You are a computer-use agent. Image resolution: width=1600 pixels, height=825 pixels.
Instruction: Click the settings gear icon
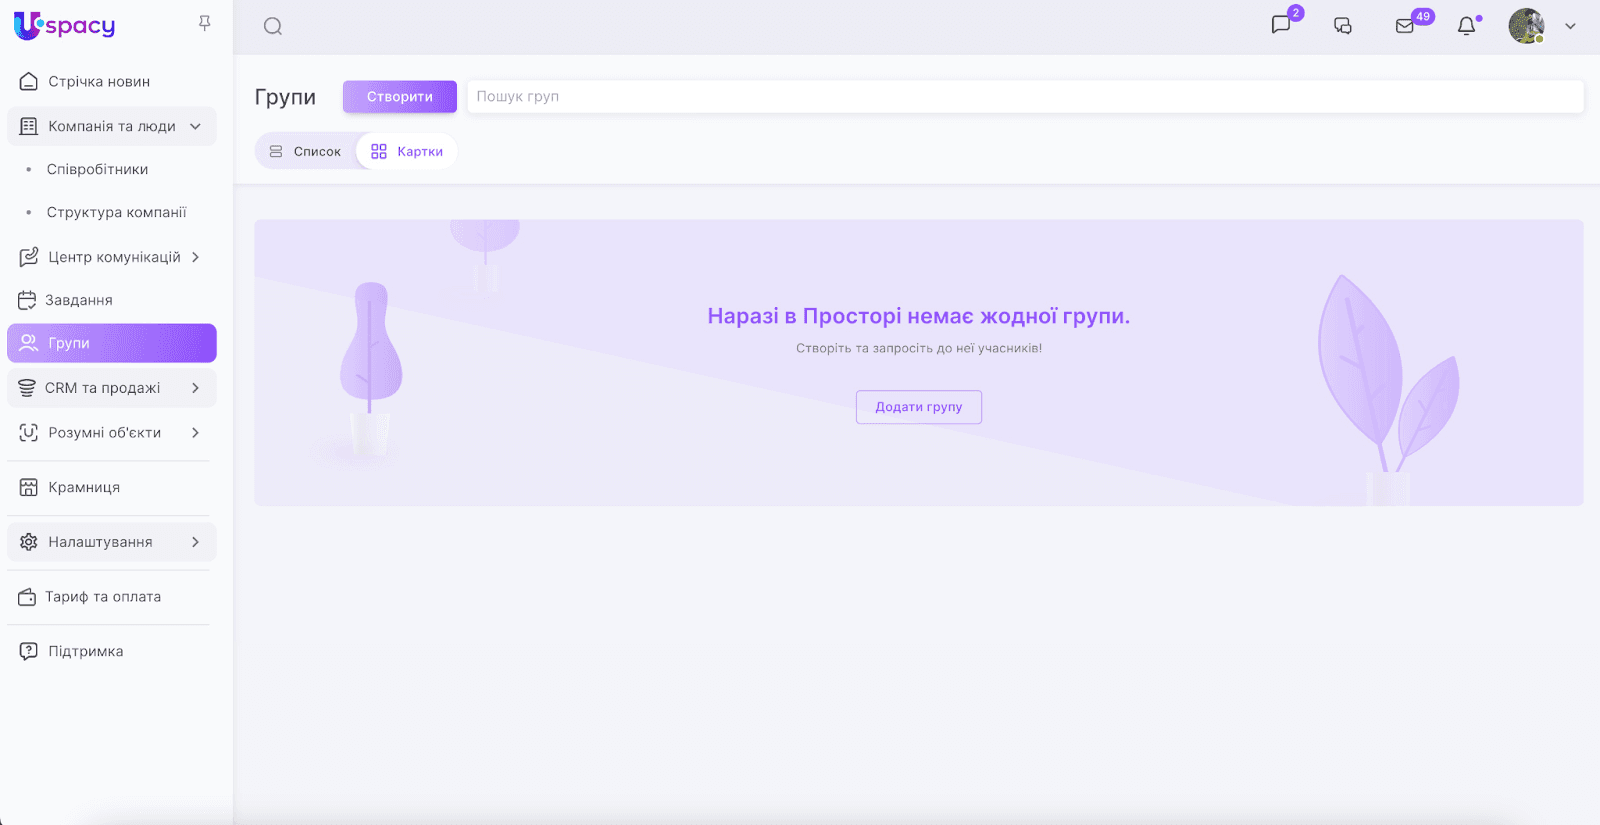coord(29,542)
